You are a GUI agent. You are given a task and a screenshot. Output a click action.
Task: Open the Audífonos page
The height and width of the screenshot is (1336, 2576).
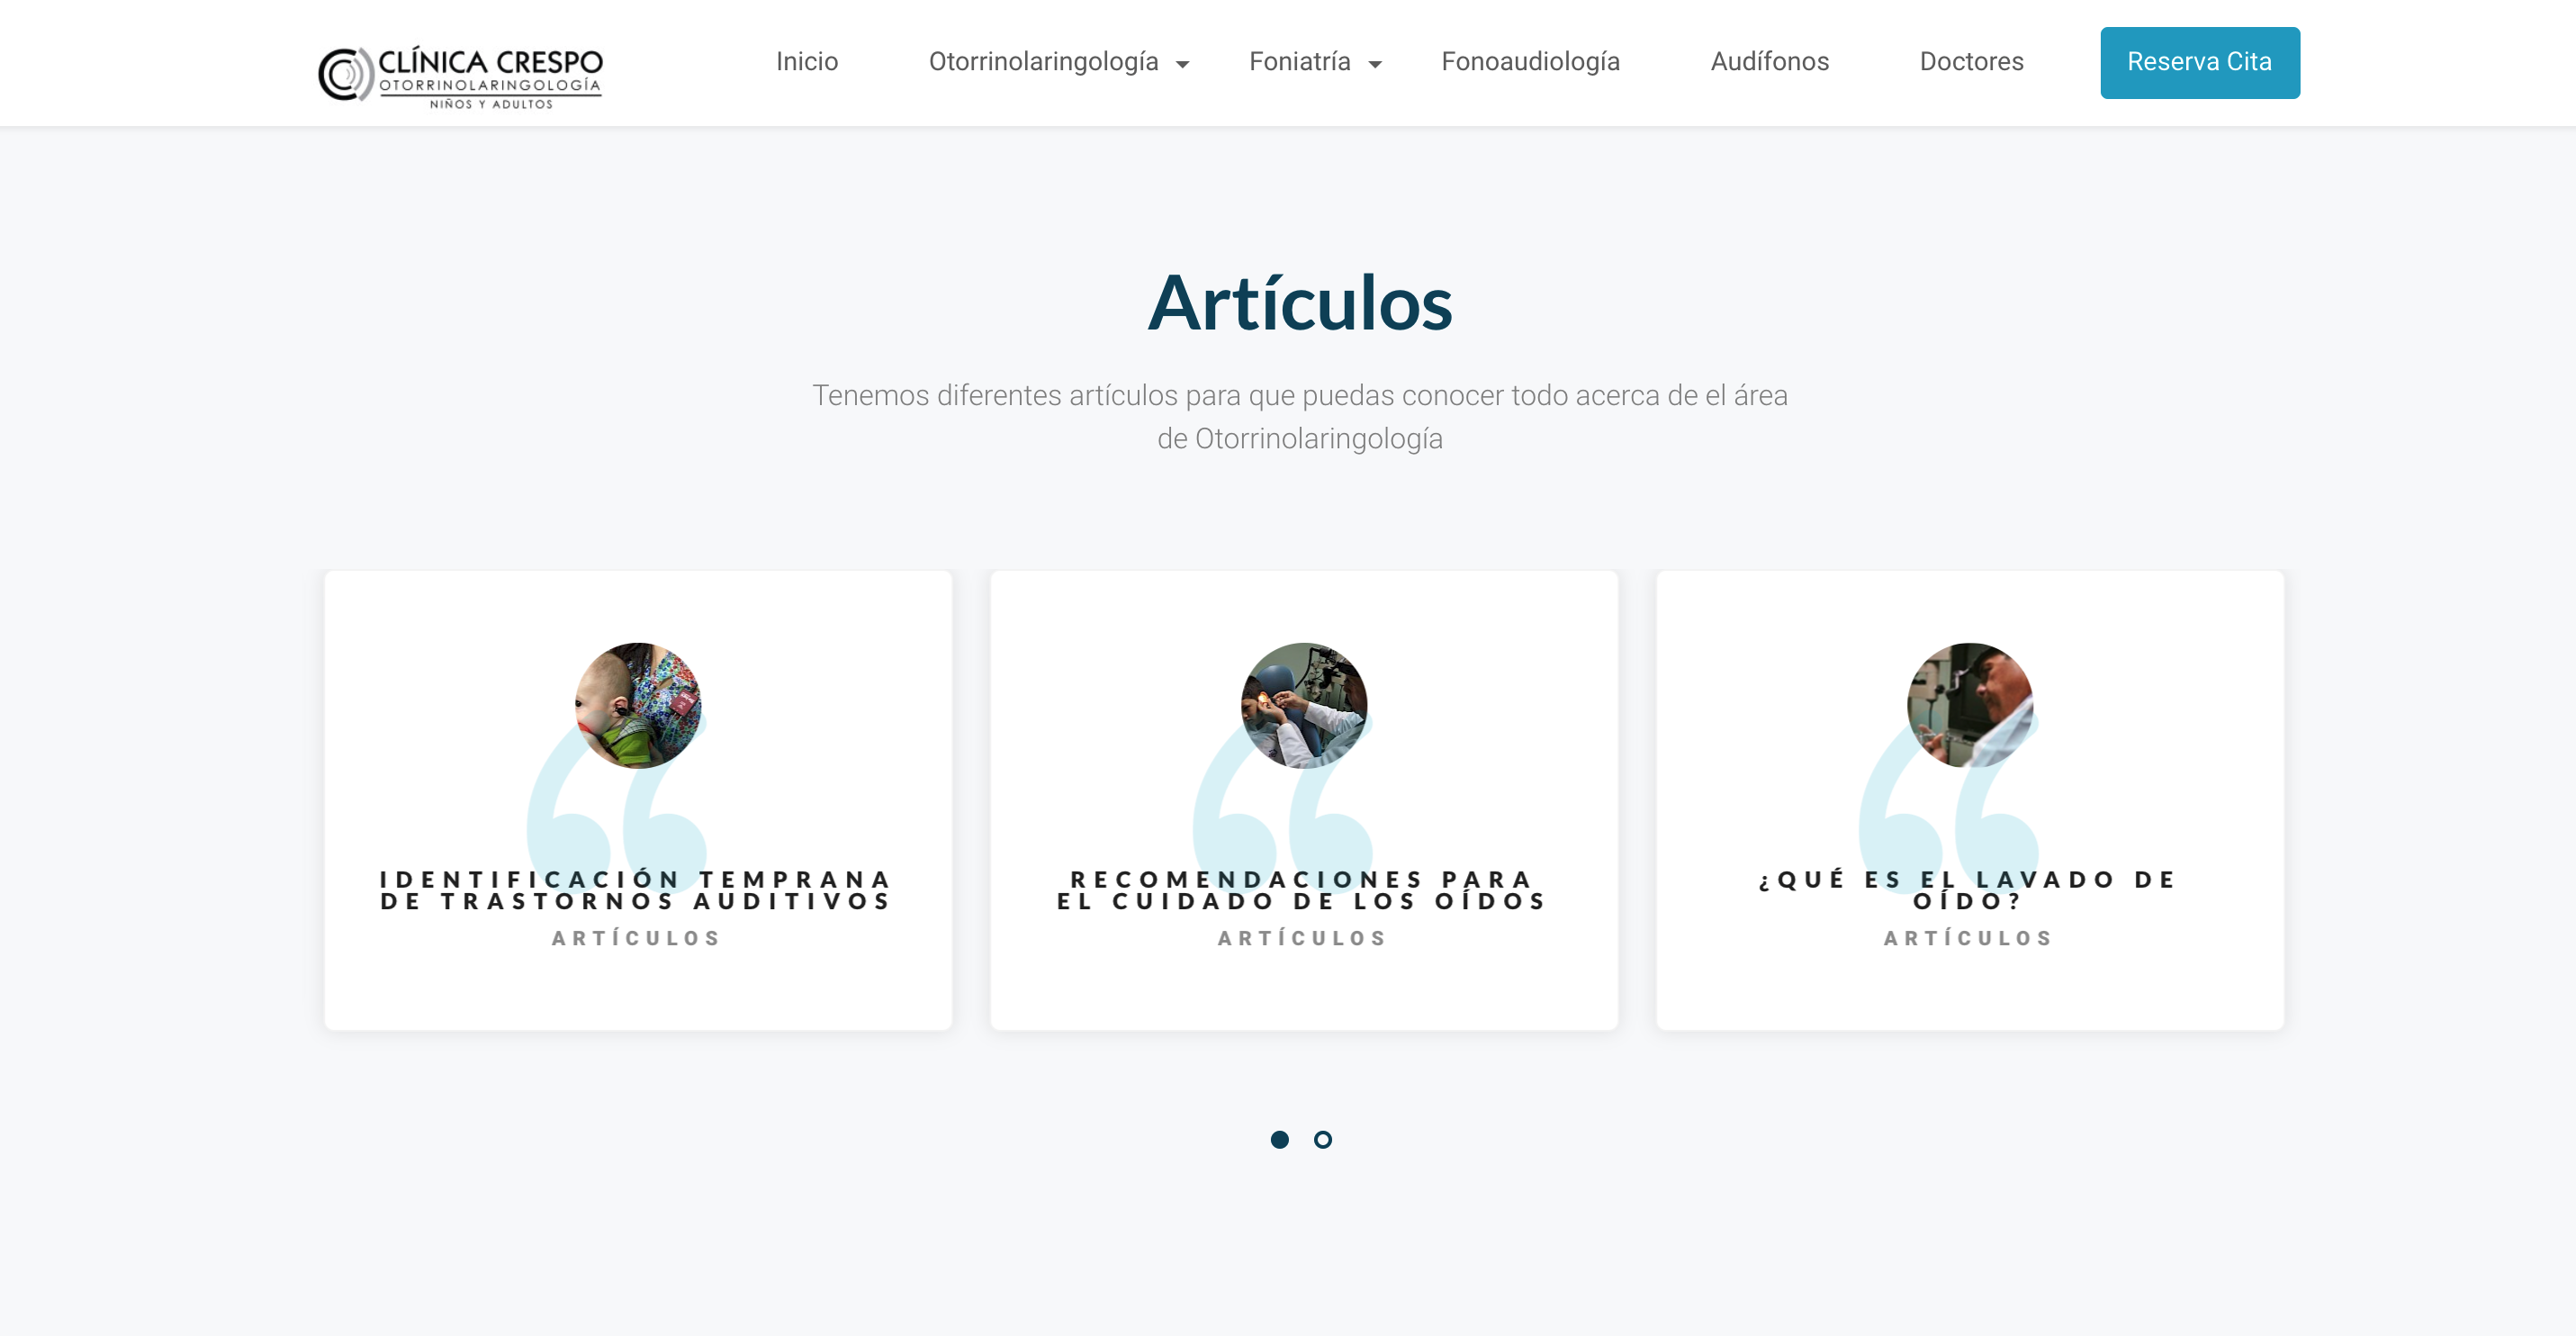[x=1769, y=62]
